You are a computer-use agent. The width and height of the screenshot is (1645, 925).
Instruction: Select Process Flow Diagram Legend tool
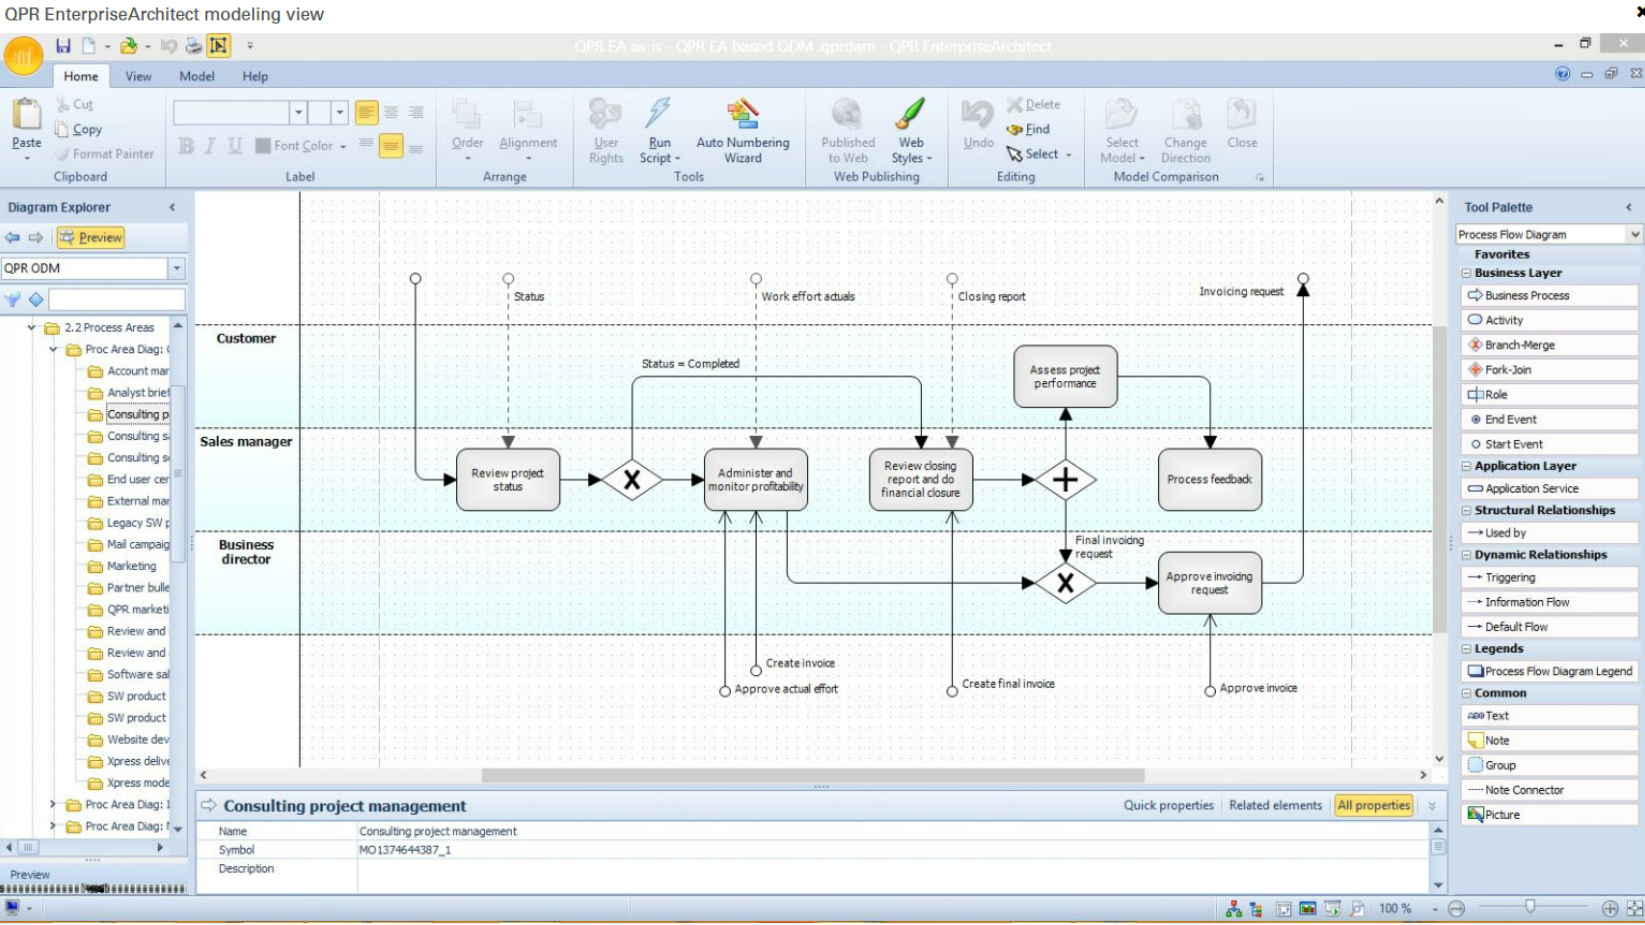(1548, 671)
